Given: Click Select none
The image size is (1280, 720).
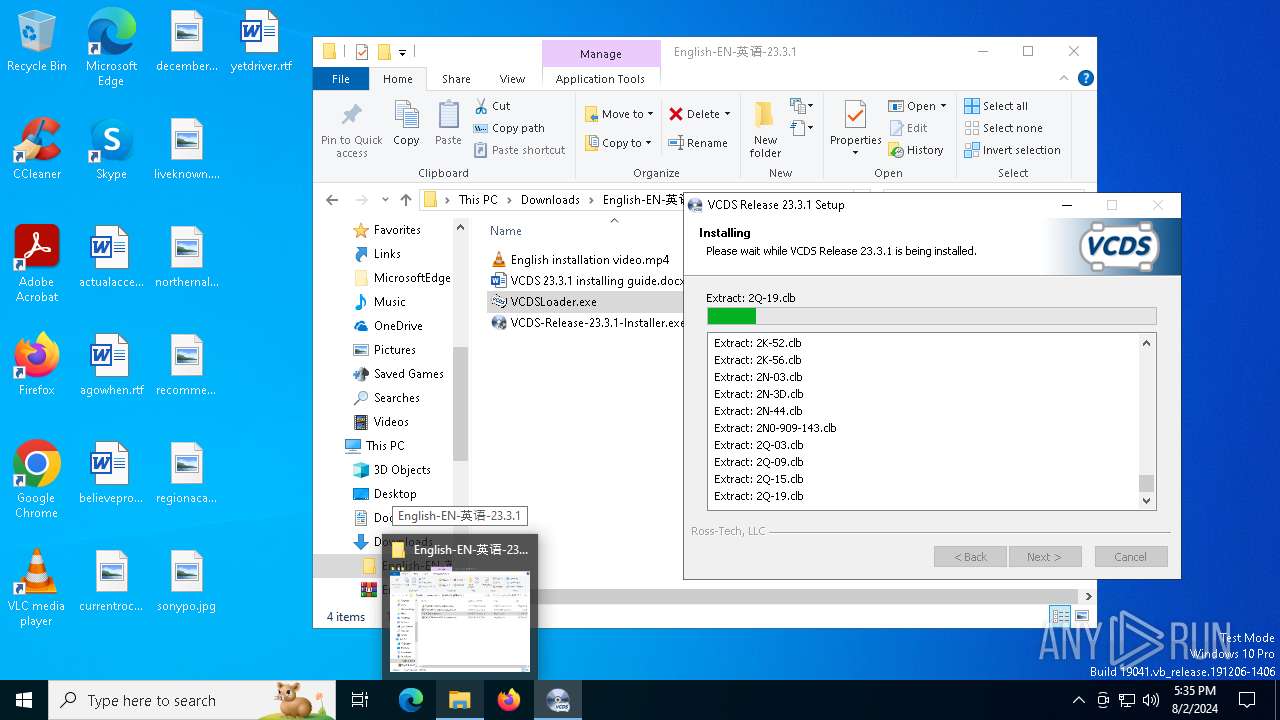Looking at the screenshot, I should click(x=1003, y=128).
